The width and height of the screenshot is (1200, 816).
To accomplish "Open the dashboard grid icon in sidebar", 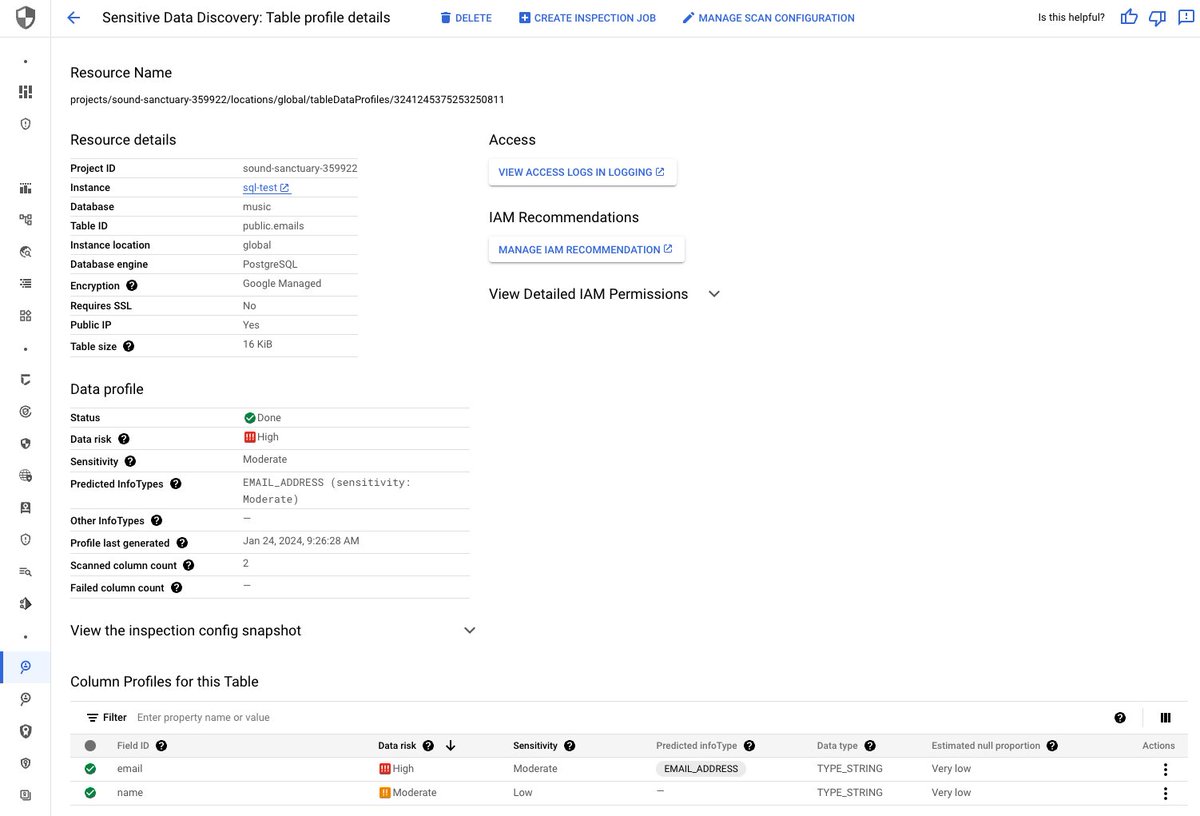I will 26,92.
